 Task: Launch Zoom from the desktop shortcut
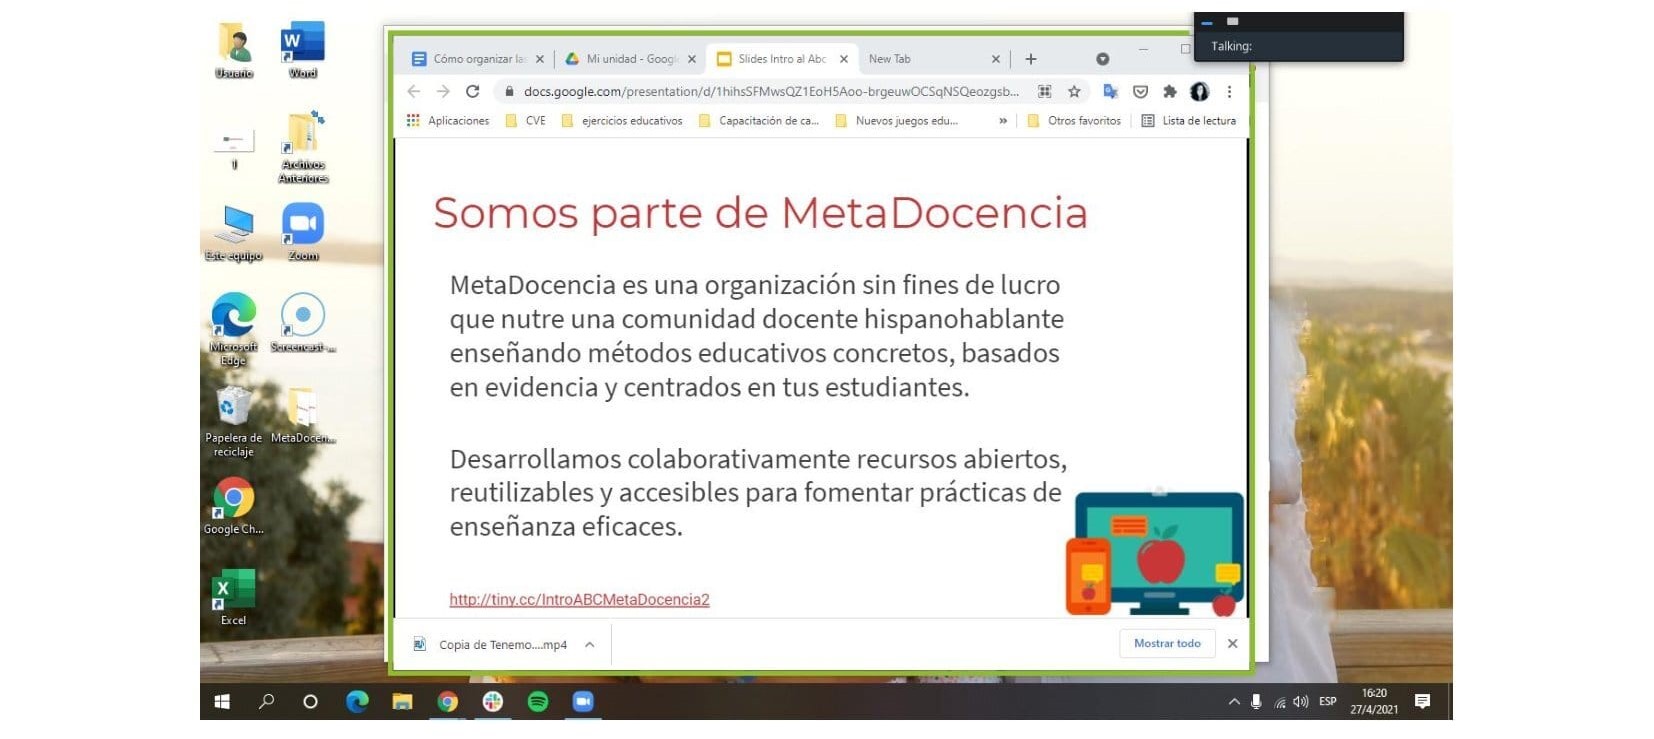click(x=303, y=232)
